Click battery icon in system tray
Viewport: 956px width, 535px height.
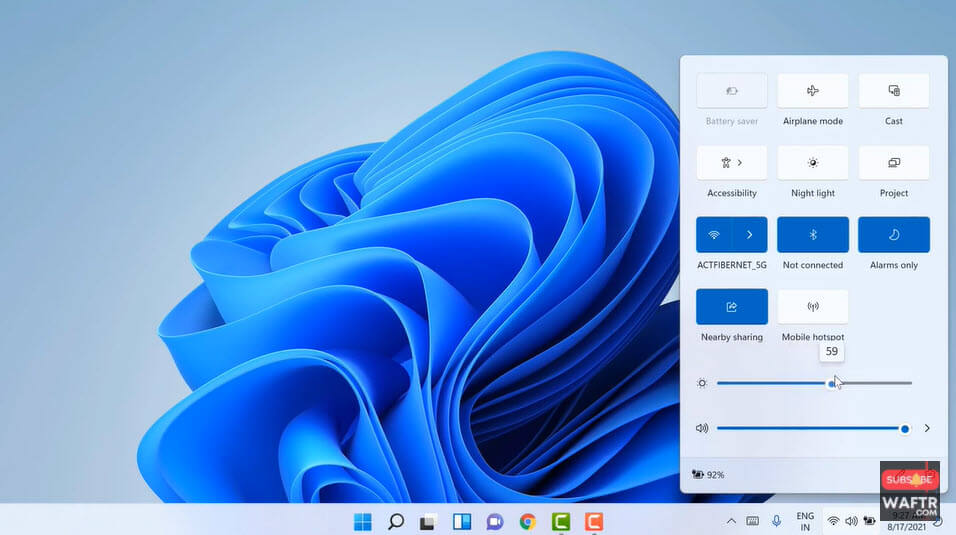869,521
